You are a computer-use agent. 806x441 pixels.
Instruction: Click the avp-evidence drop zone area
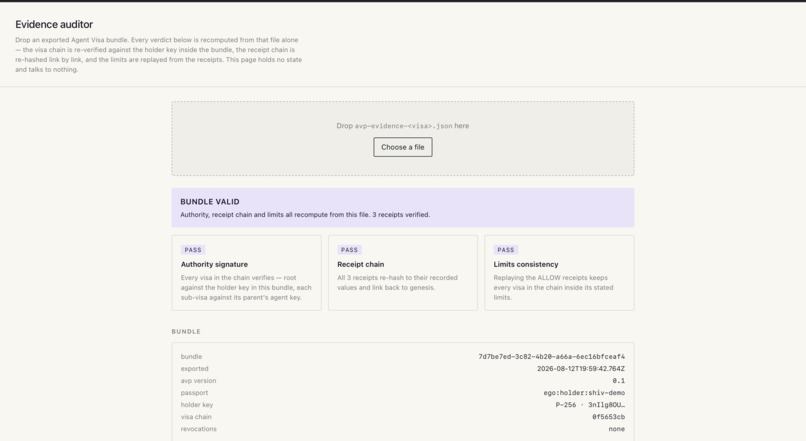(x=402, y=138)
